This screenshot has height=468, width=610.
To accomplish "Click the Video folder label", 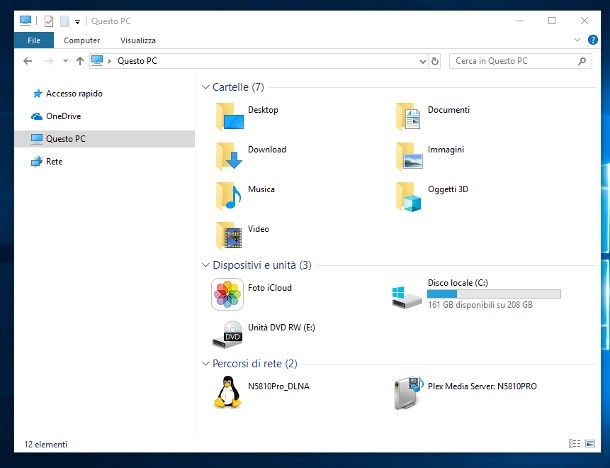I will (258, 229).
